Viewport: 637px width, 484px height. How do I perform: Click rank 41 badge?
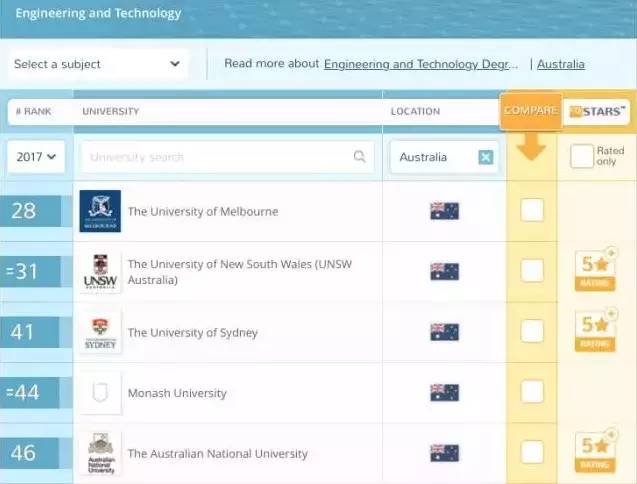coord(30,332)
